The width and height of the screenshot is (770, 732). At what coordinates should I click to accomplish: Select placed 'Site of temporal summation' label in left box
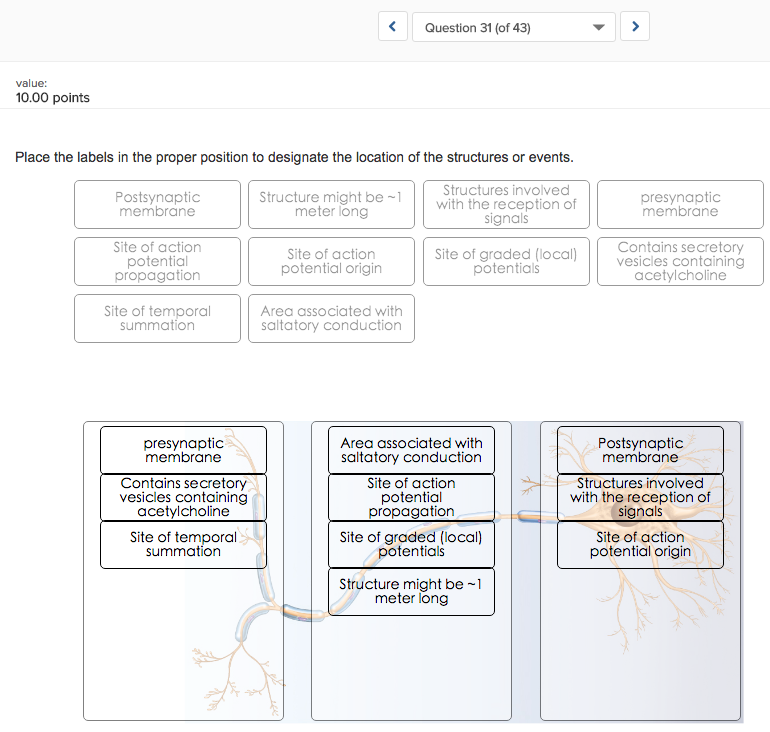pos(183,544)
